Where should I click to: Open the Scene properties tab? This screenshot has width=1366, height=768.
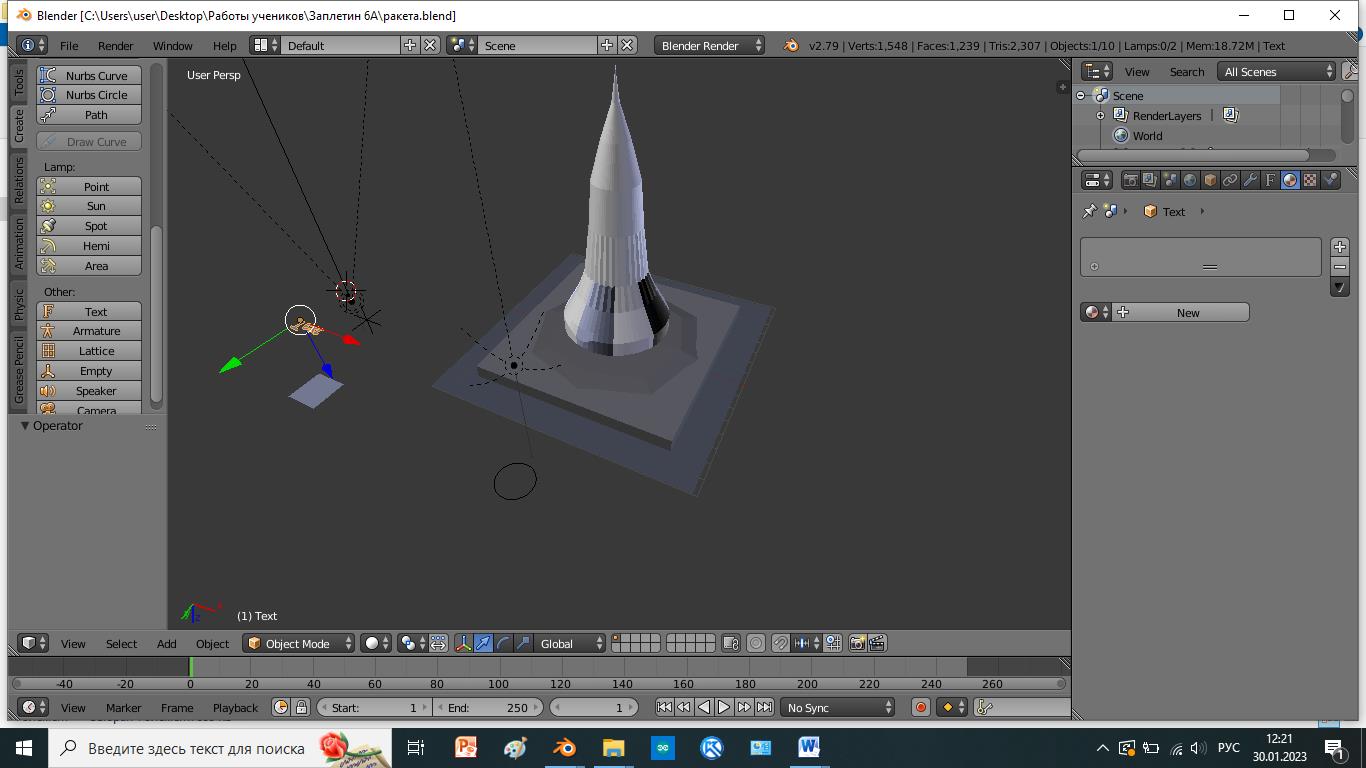tap(1170, 181)
